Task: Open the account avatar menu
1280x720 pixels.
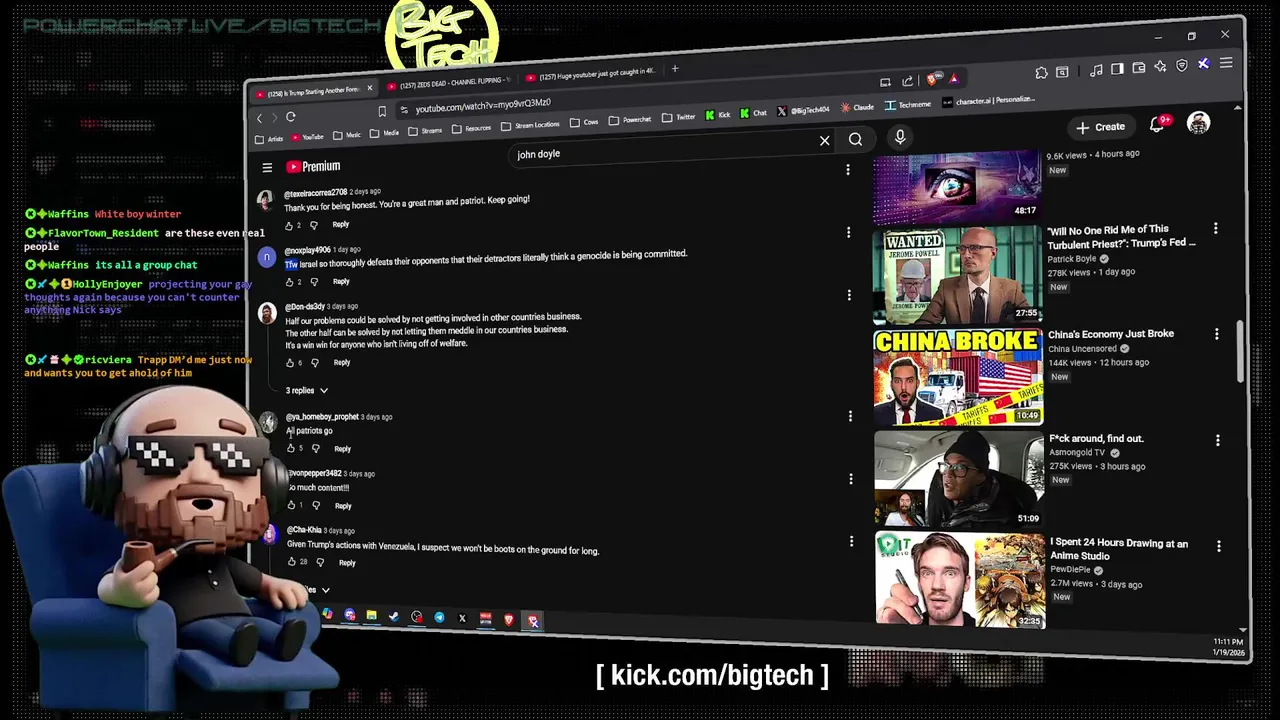Action: [1198, 123]
